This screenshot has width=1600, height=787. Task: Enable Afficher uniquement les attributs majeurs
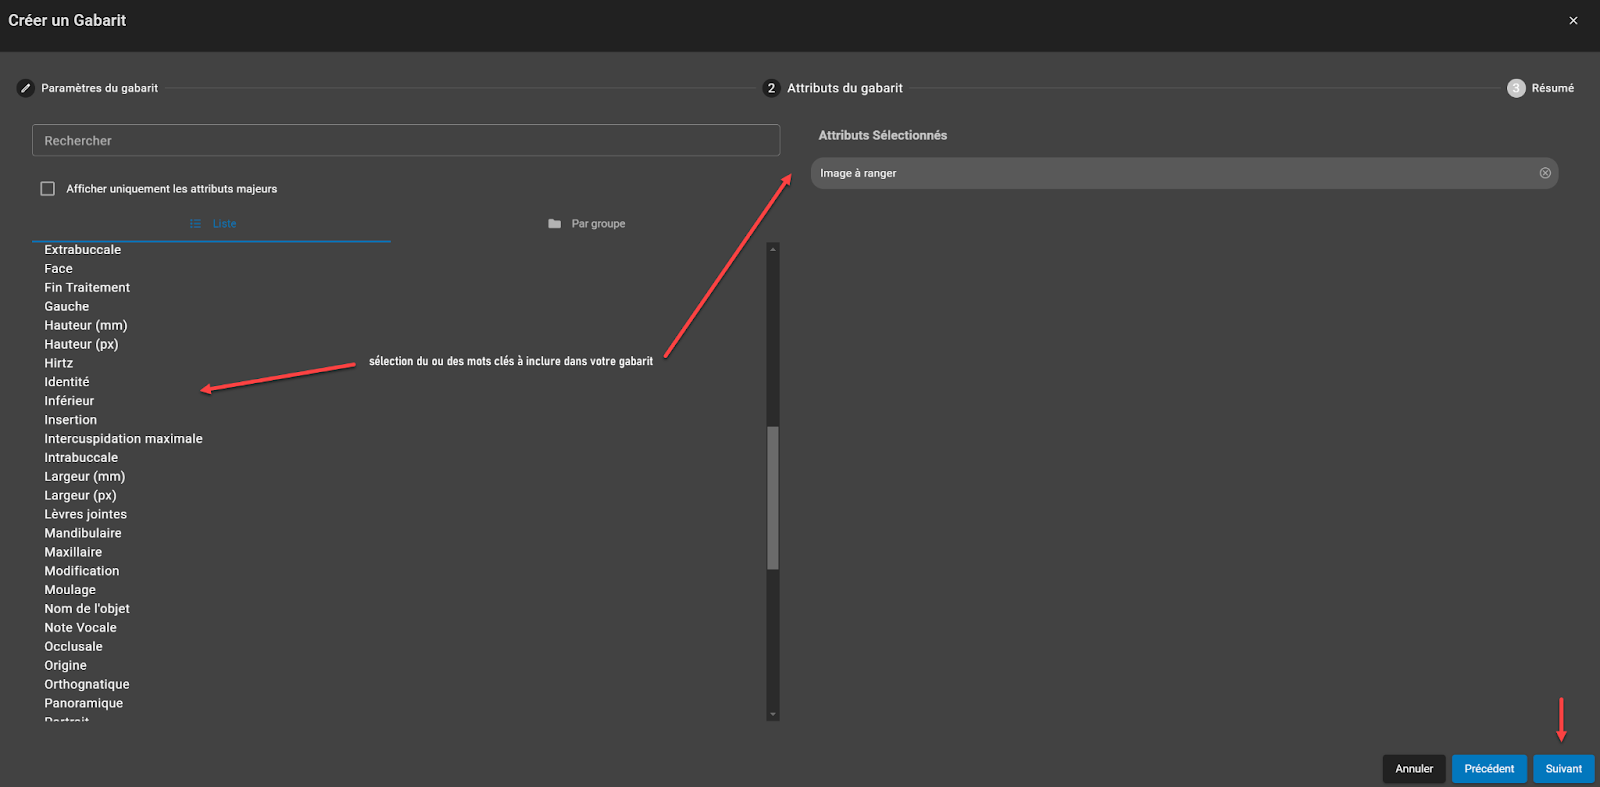coord(47,189)
